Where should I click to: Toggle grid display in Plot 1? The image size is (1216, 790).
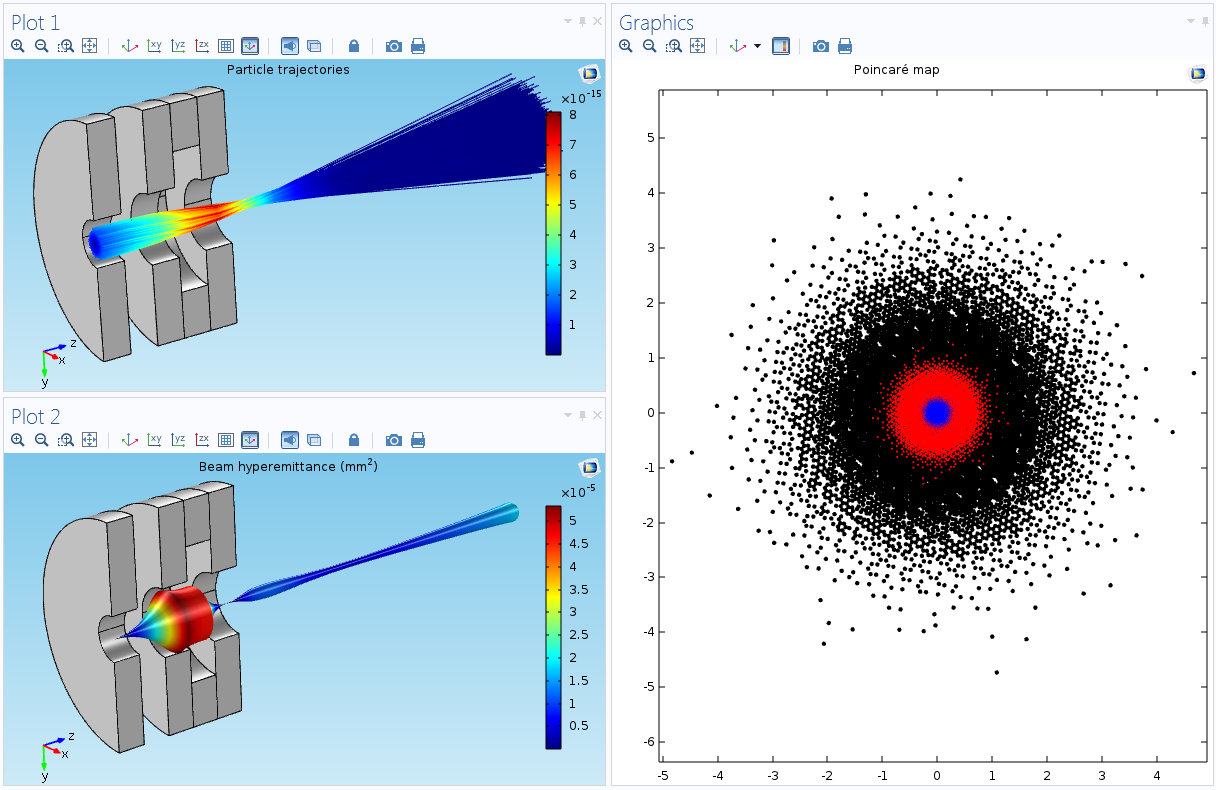pyautogui.click(x=226, y=46)
